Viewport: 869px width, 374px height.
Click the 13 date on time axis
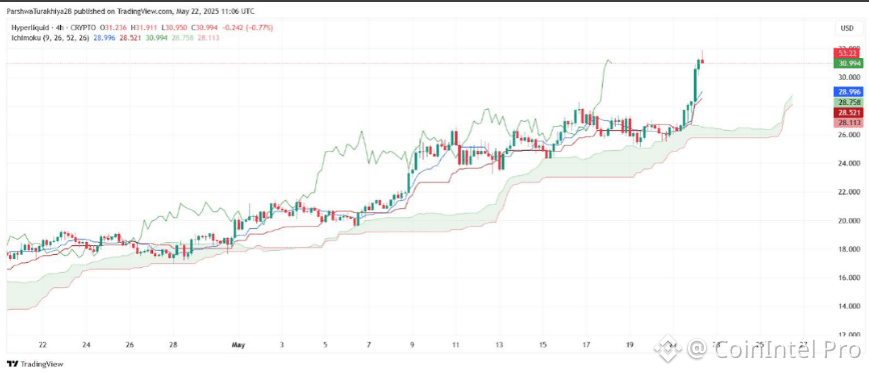point(499,345)
